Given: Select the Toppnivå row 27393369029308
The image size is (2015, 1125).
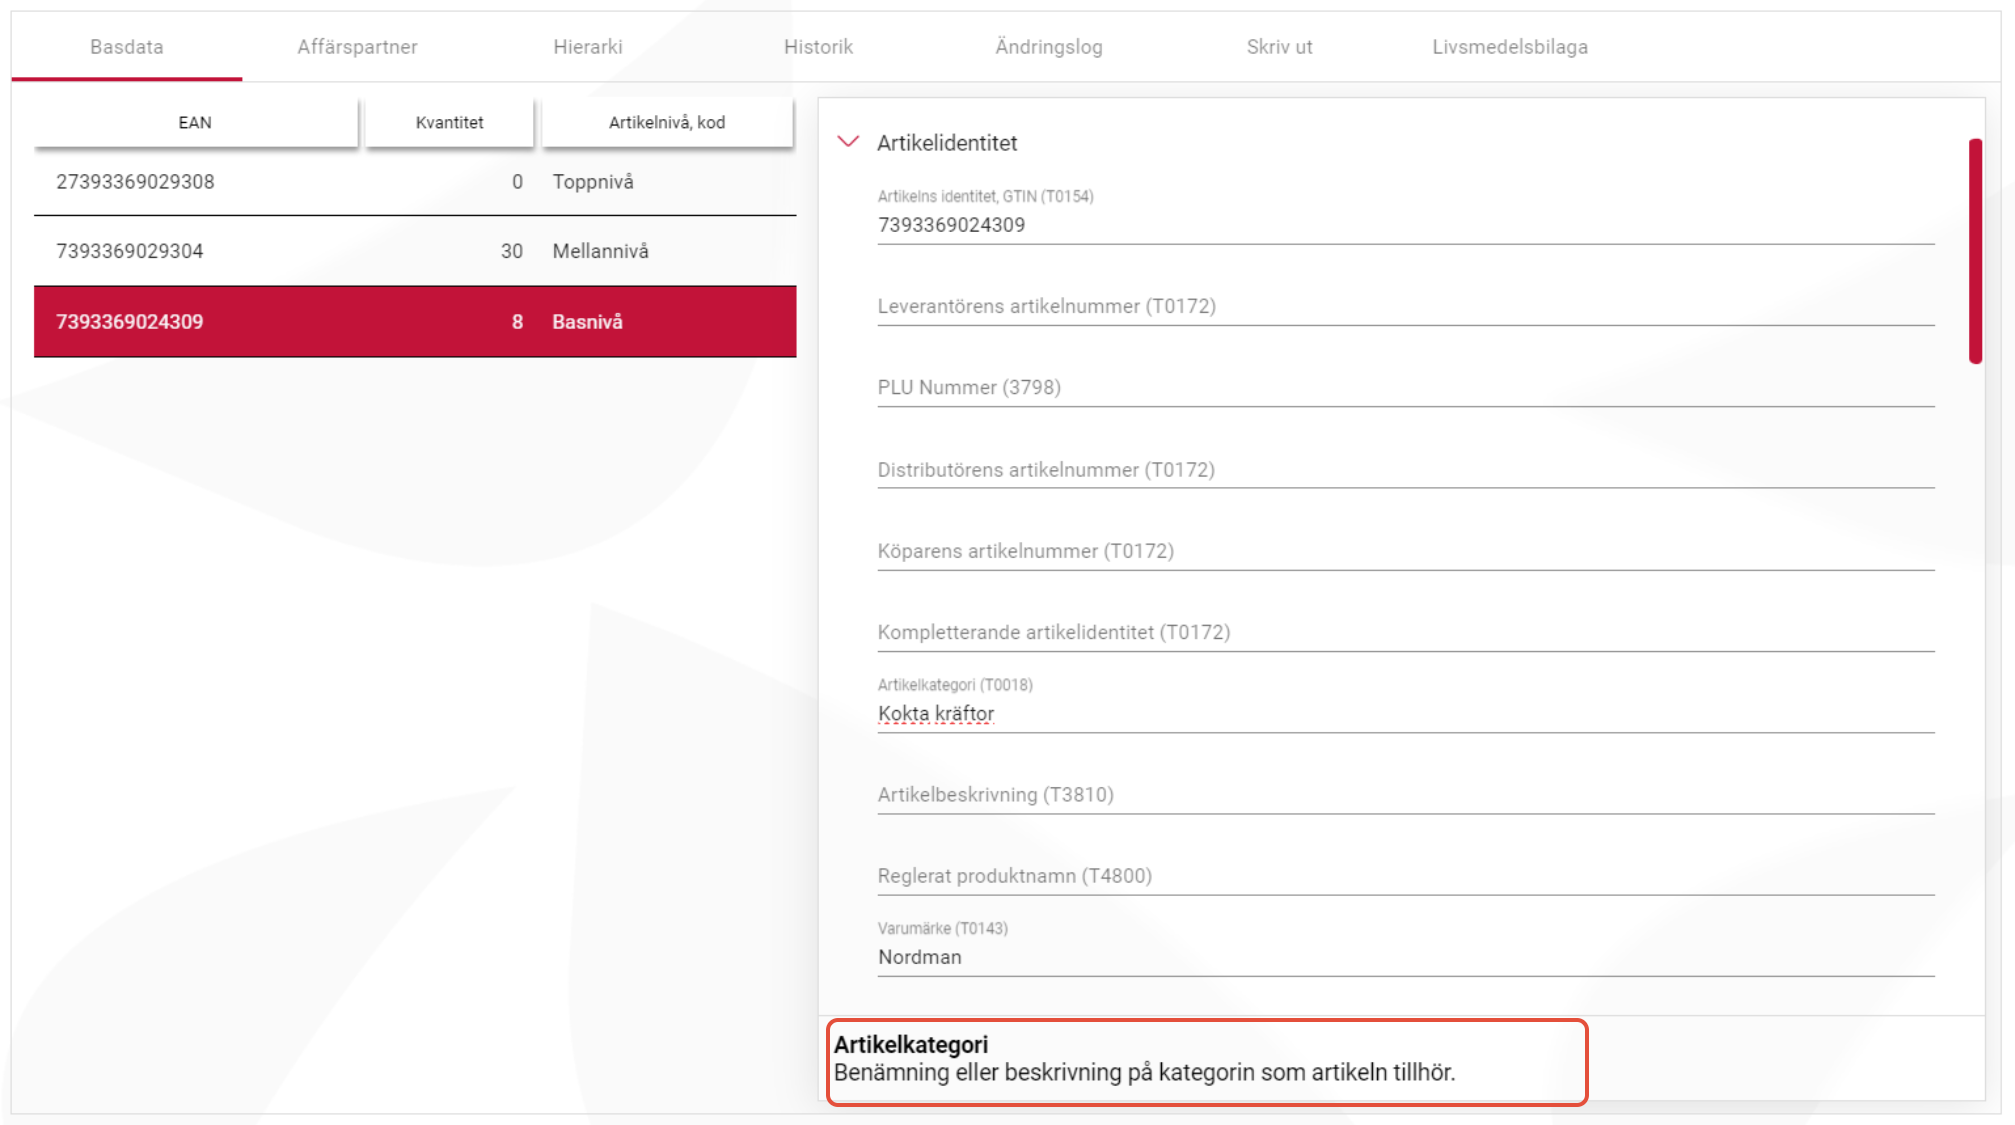Looking at the screenshot, I should point(415,182).
